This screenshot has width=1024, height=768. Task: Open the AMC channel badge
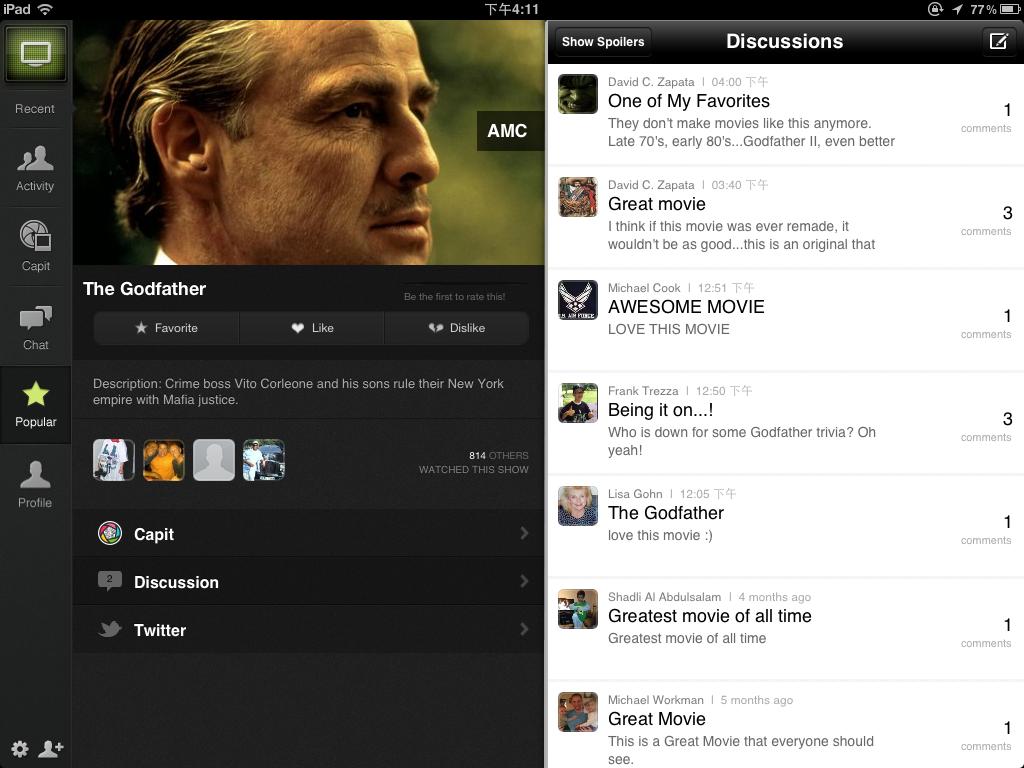509,131
